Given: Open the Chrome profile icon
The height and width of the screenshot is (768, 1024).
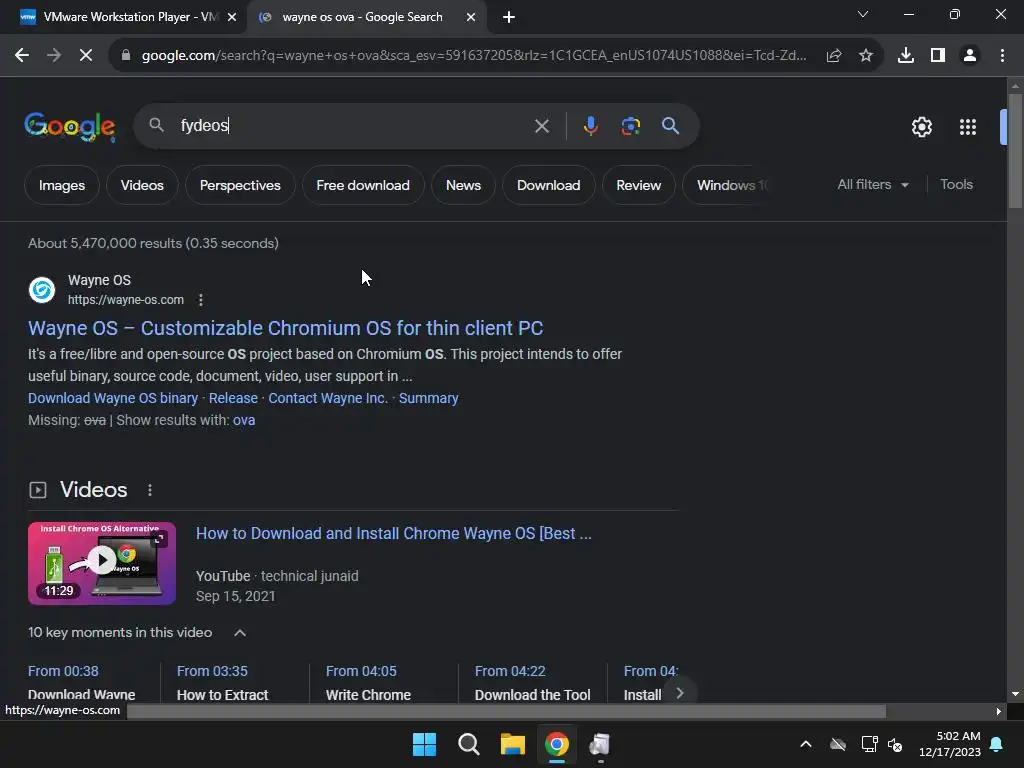Looking at the screenshot, I should (x=970, y=56).
